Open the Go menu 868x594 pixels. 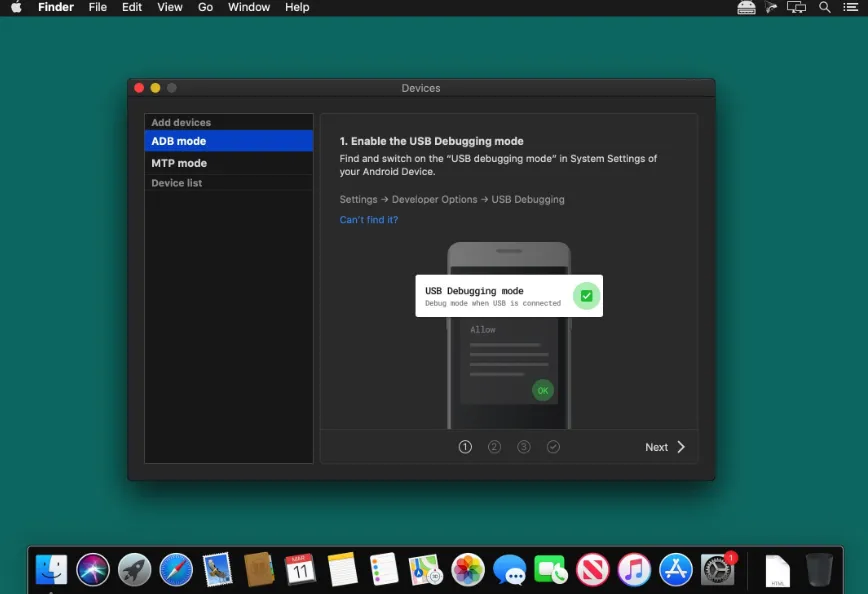(205, 7)
